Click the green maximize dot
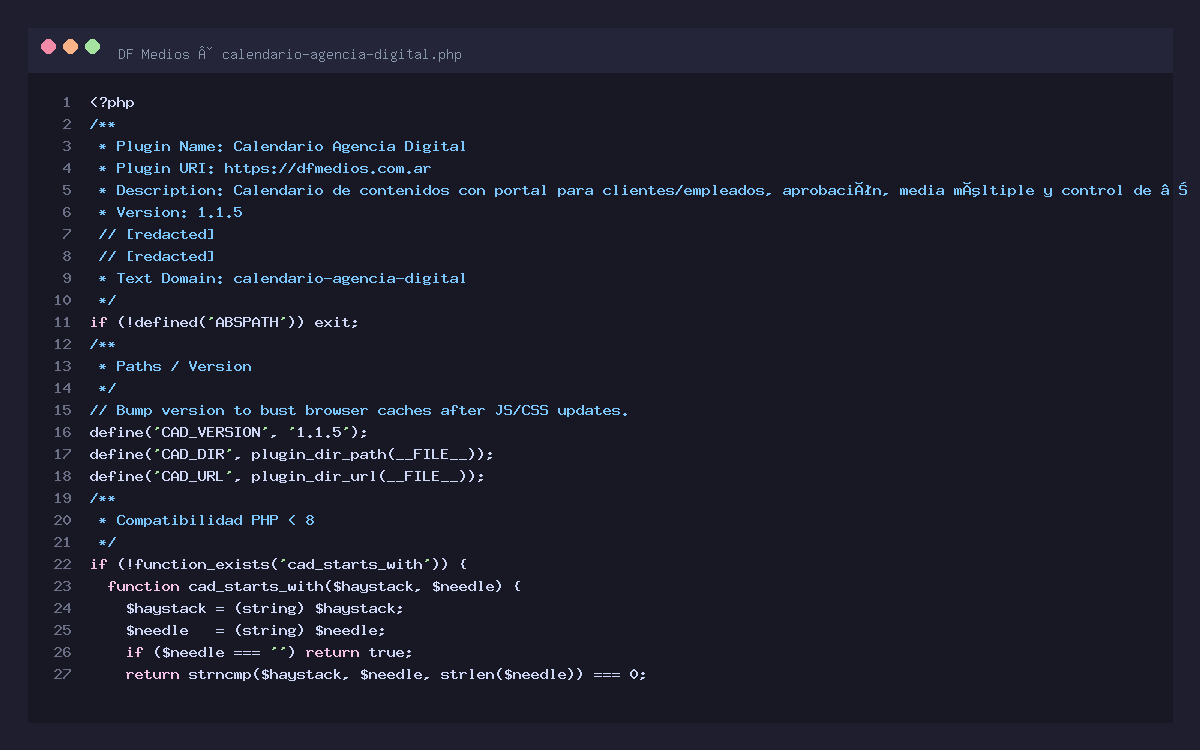Image resolution: width=1200 pixels, height=750 pixels. [x=93, y=46]
